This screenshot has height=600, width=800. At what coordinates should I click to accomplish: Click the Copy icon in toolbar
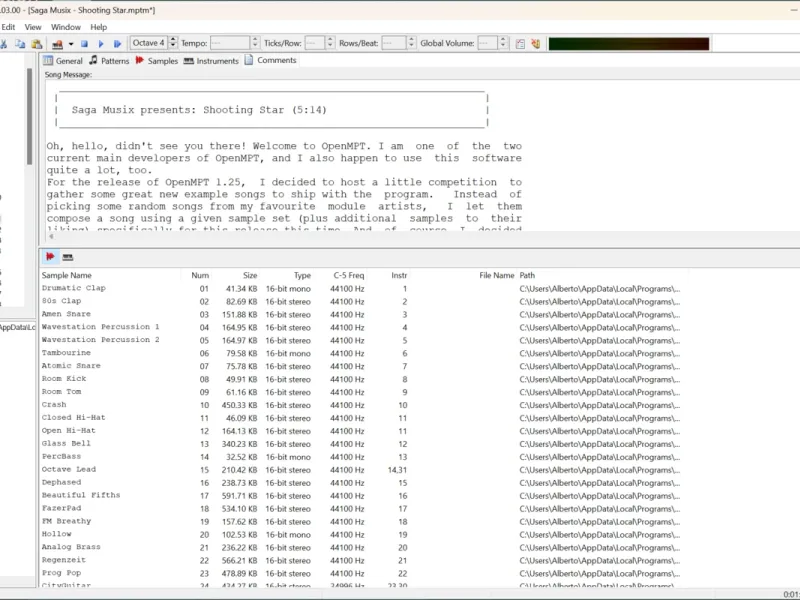[20, 44]
